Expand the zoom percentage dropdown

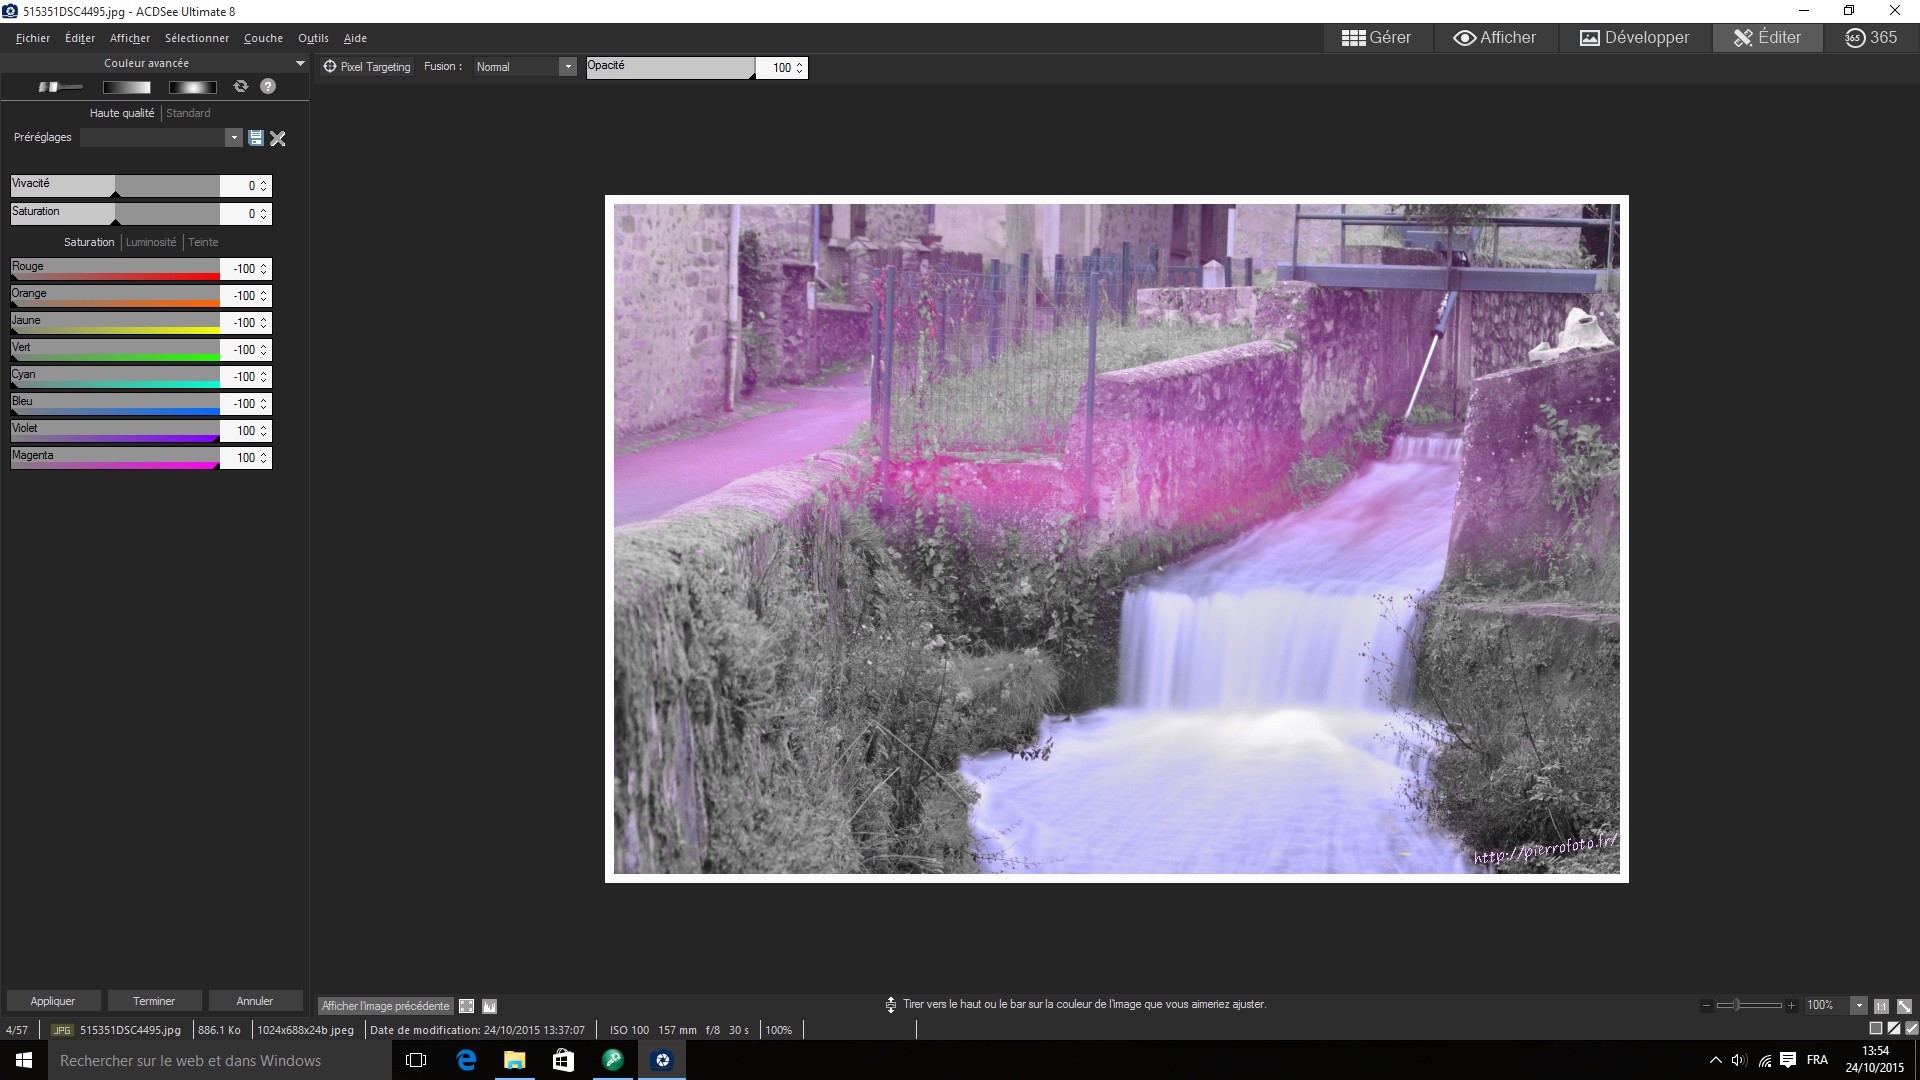1858,1006
